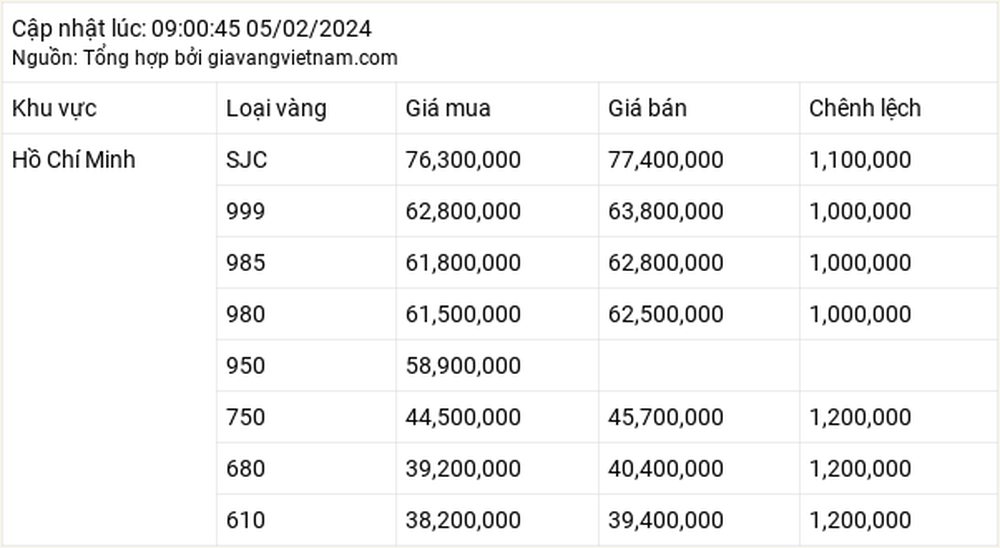The image size is (1000, 548).
Task: Click 985 buy price 61,800,000
Action: click(463, 263)
